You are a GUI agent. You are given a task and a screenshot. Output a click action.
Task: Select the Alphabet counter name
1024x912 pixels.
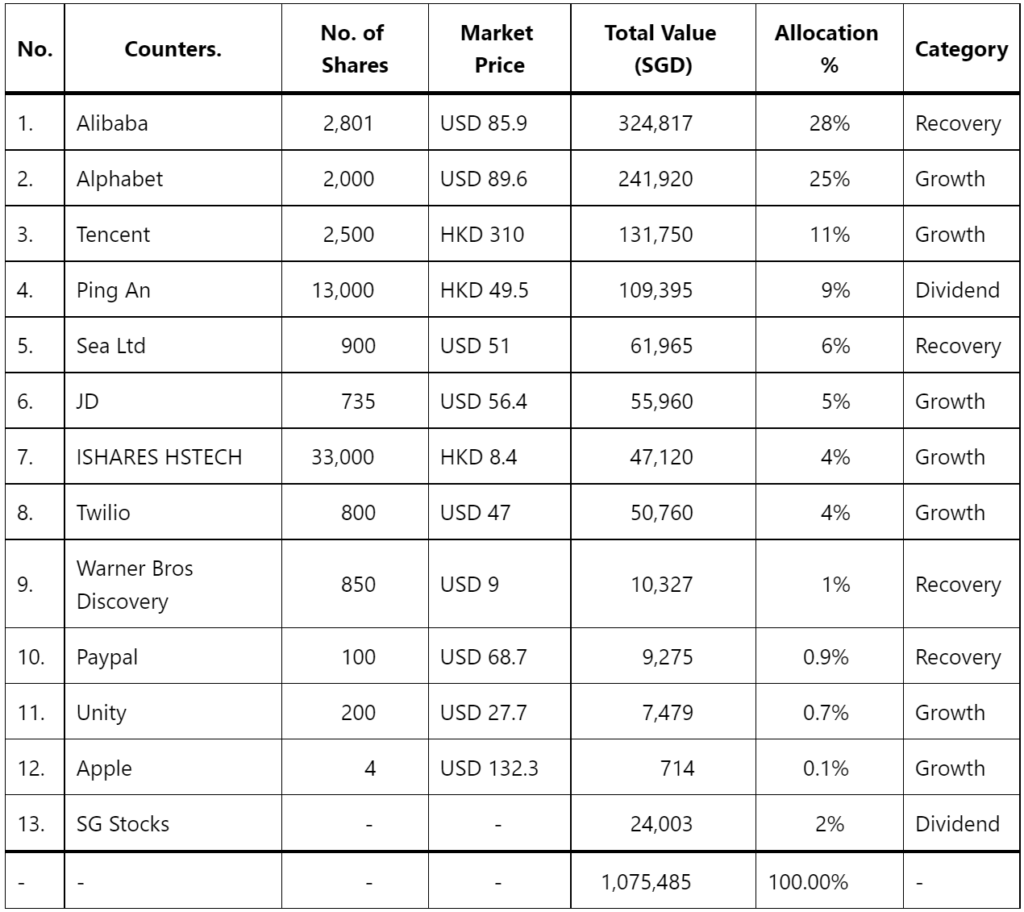(120, 179)
